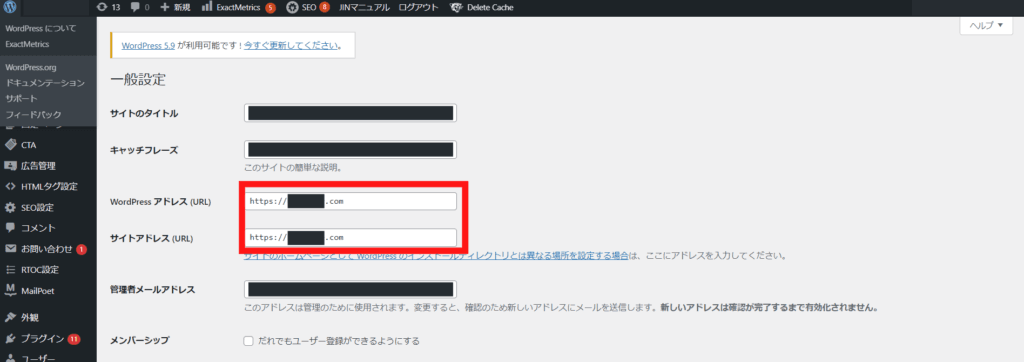Click the SEO icon in admin bar

click(293, 8)
